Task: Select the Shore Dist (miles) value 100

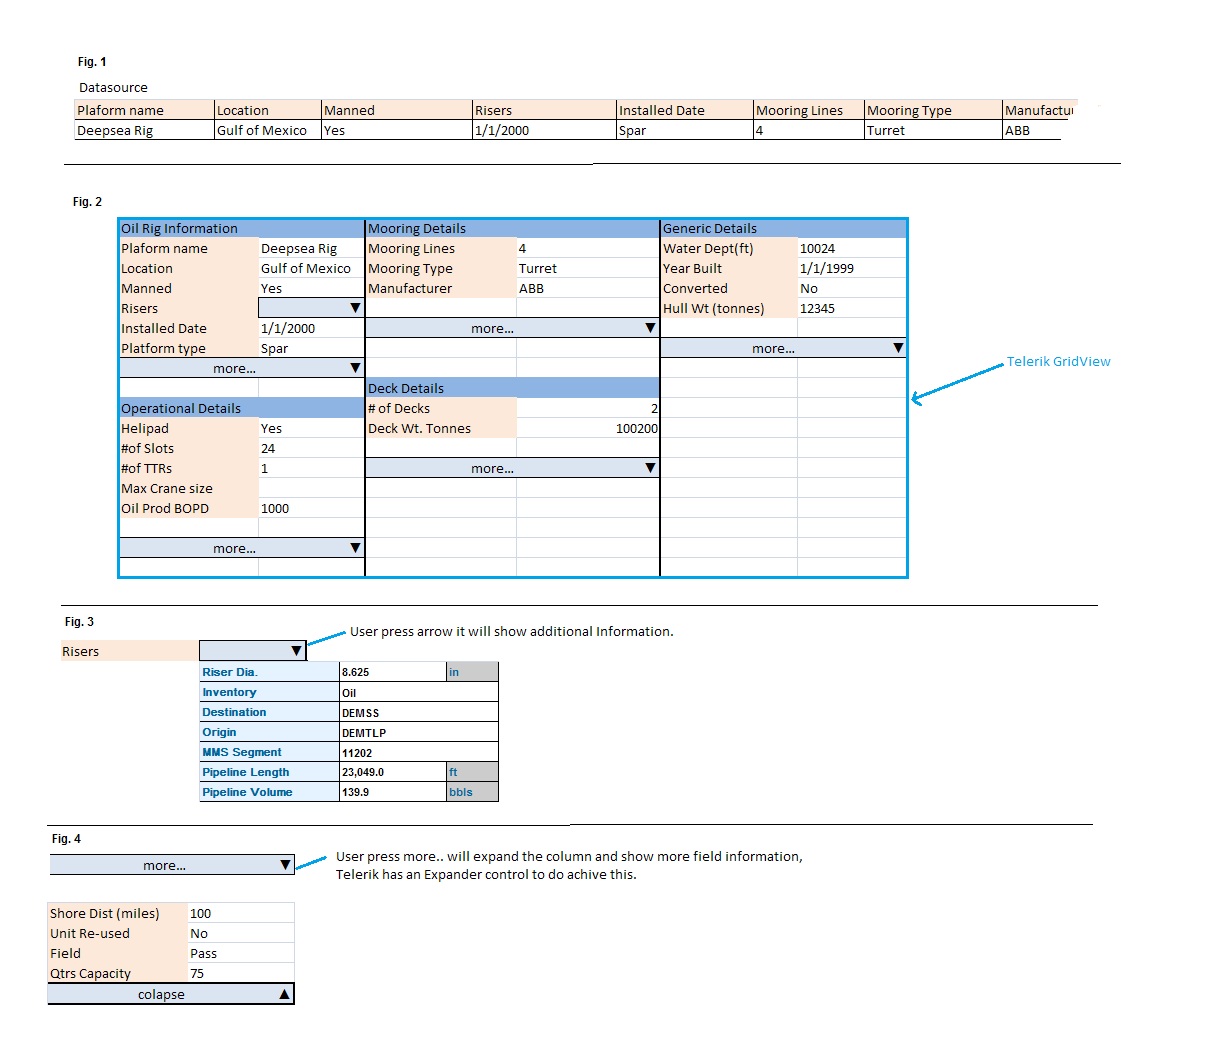Action: [x=241, y=913]
